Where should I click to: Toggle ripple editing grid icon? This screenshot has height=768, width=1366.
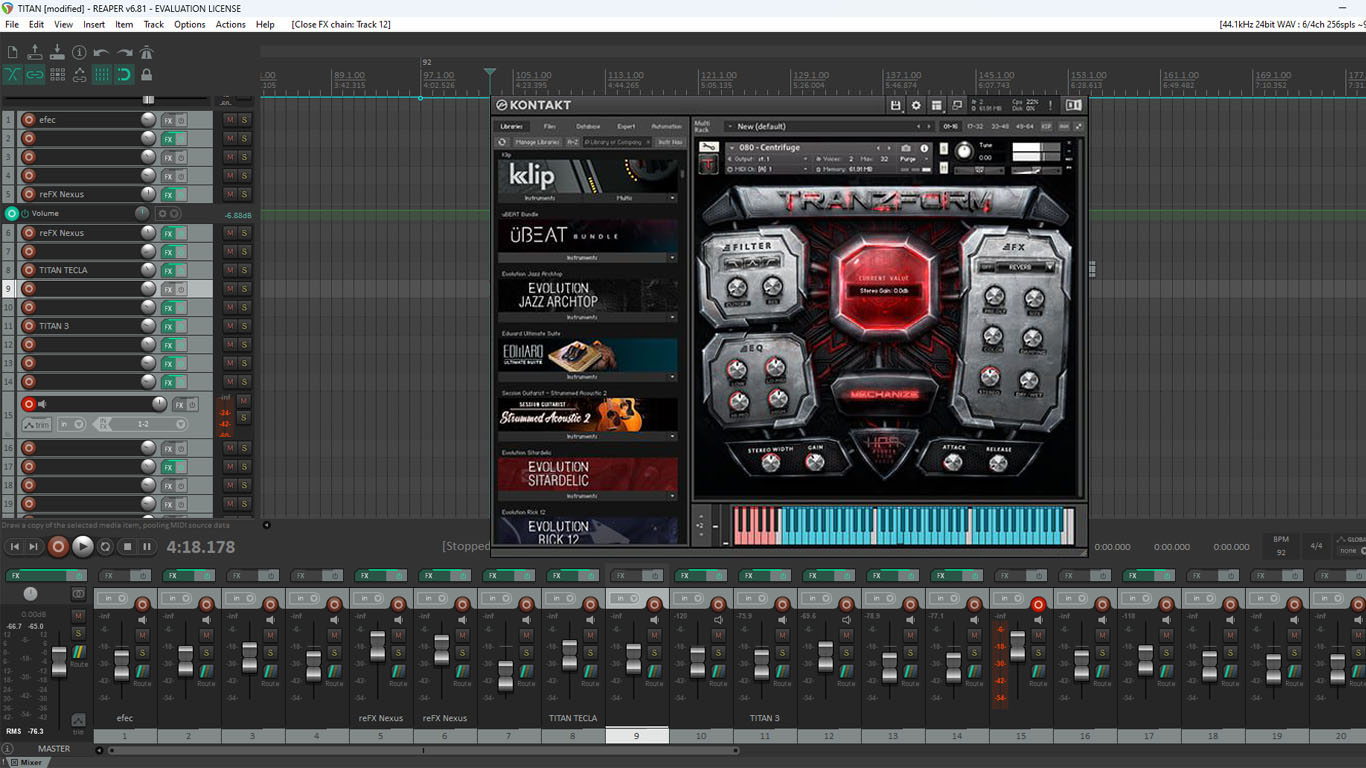click(x=57, y=74)
